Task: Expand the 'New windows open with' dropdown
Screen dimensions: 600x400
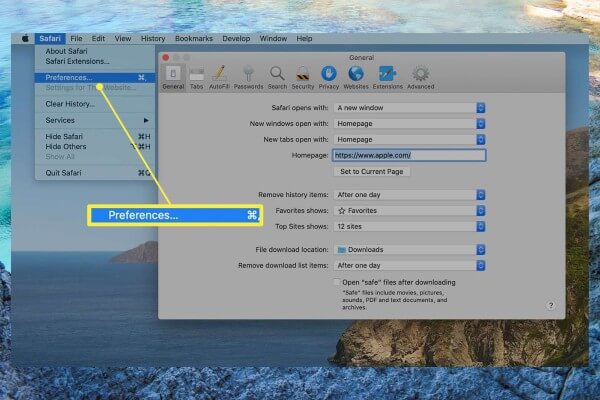Action: pyautogui.click(x=410, y=123)
